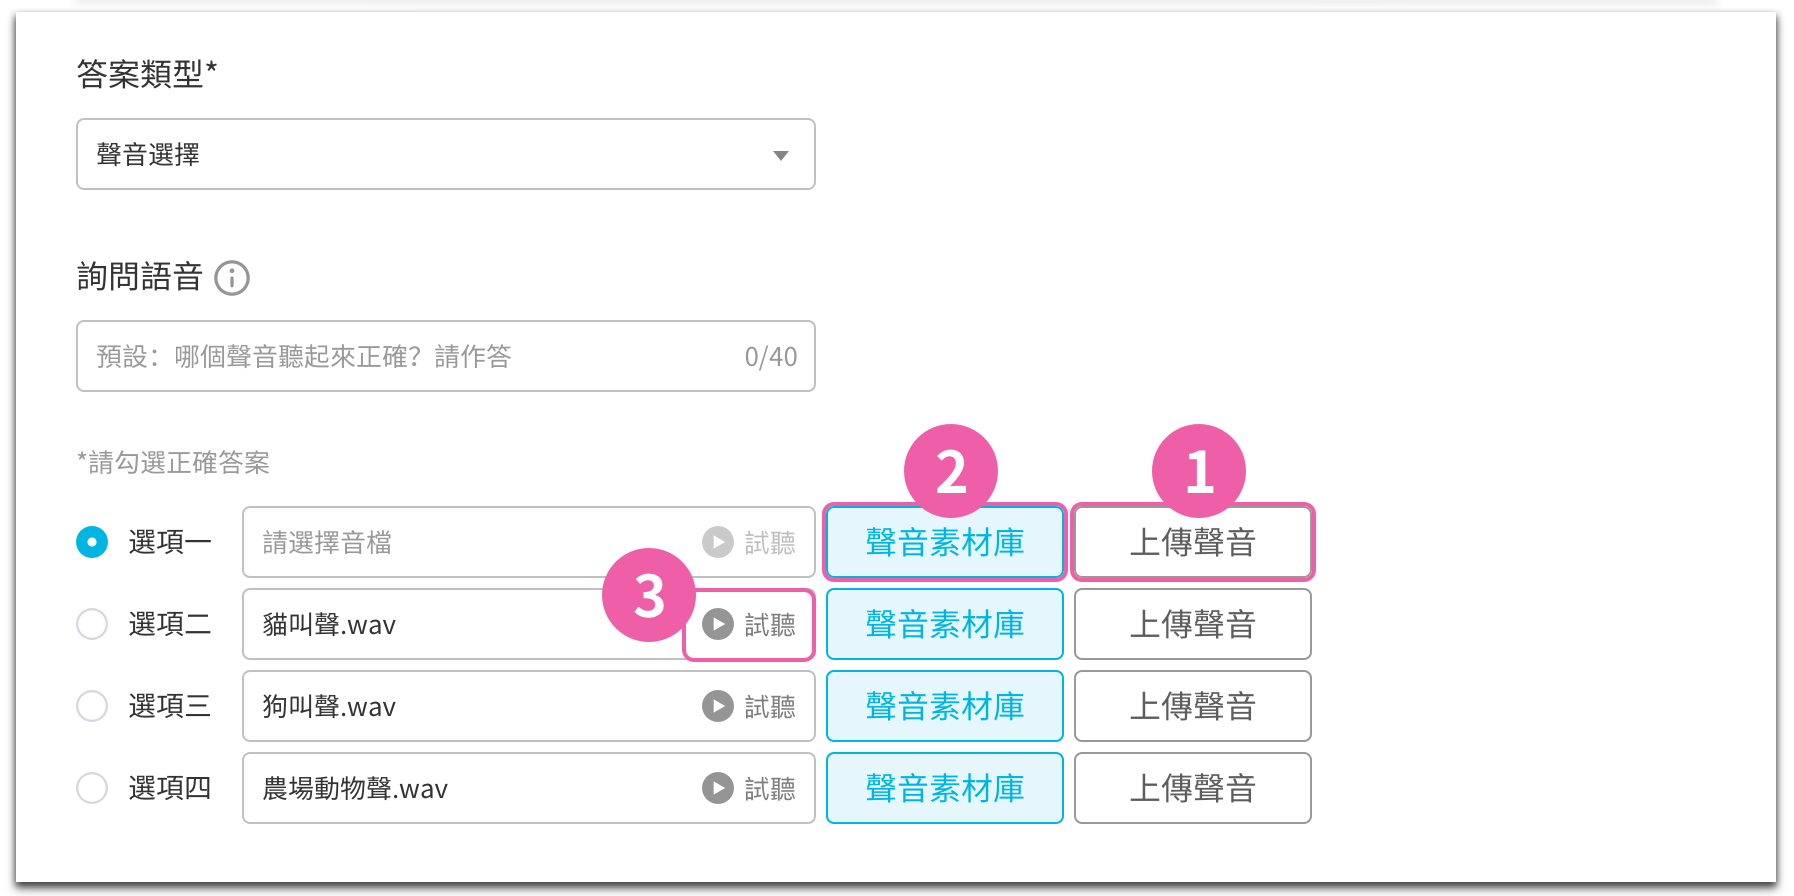Play preview of 貓叫聲.wav
Screen dimensions: 1794x896
[717, 624]
